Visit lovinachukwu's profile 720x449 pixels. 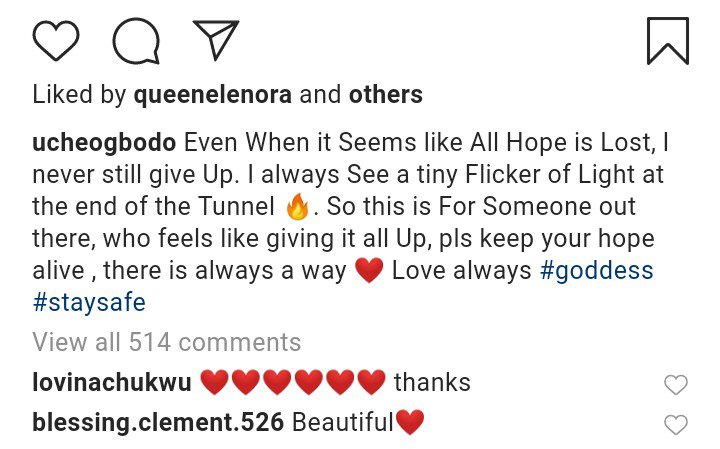pyautogui.click(x=112, y=382)
